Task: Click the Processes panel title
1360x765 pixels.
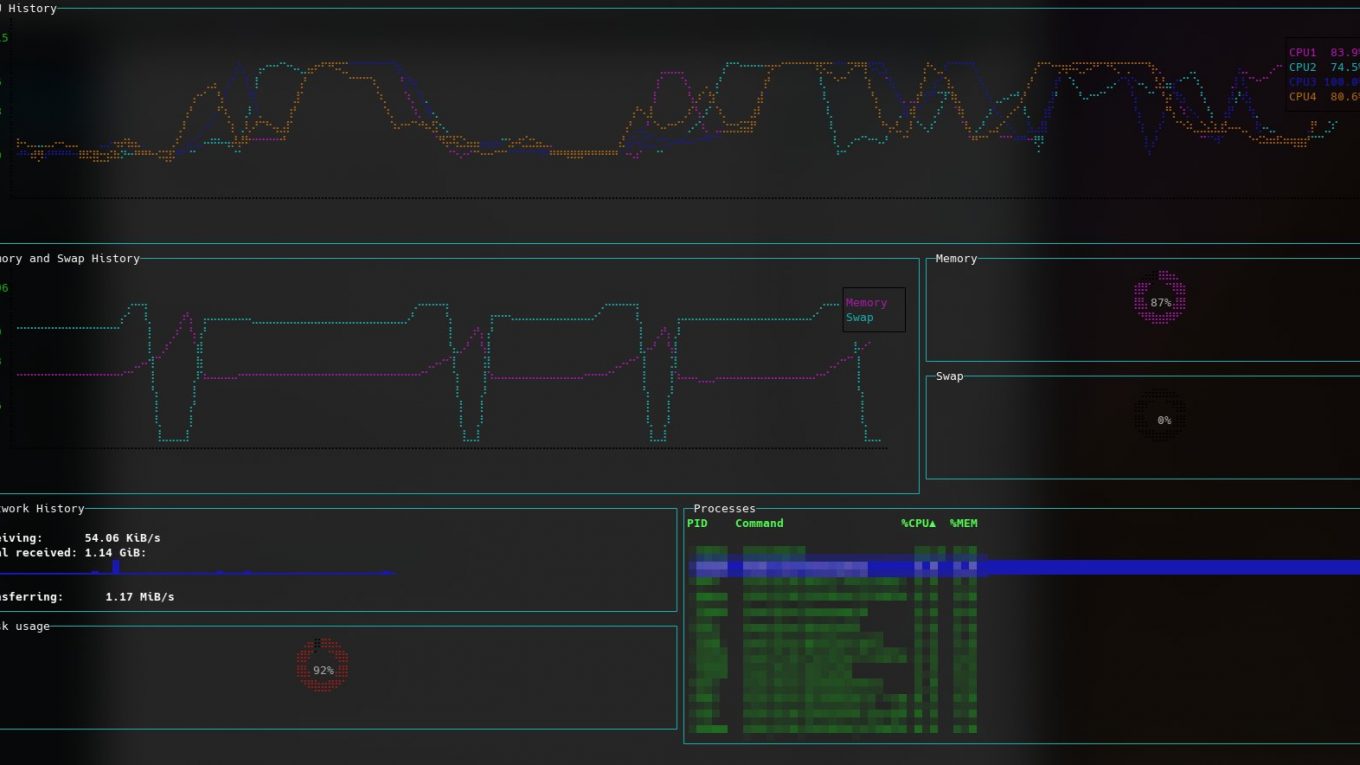Action: point(725,509)
